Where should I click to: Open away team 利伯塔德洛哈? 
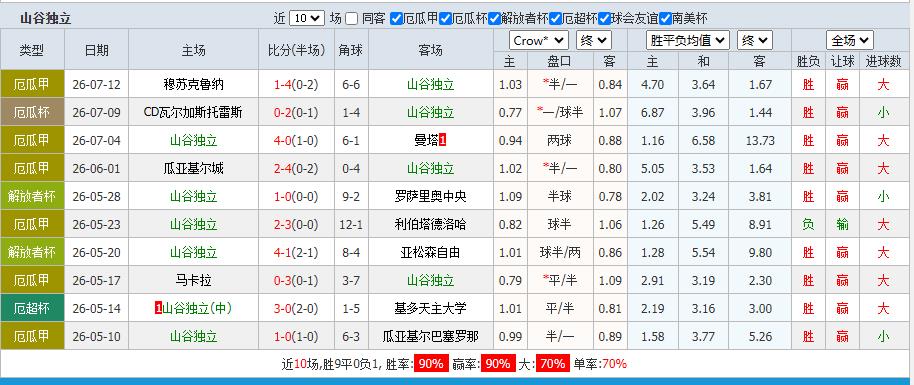coord(431,225)
